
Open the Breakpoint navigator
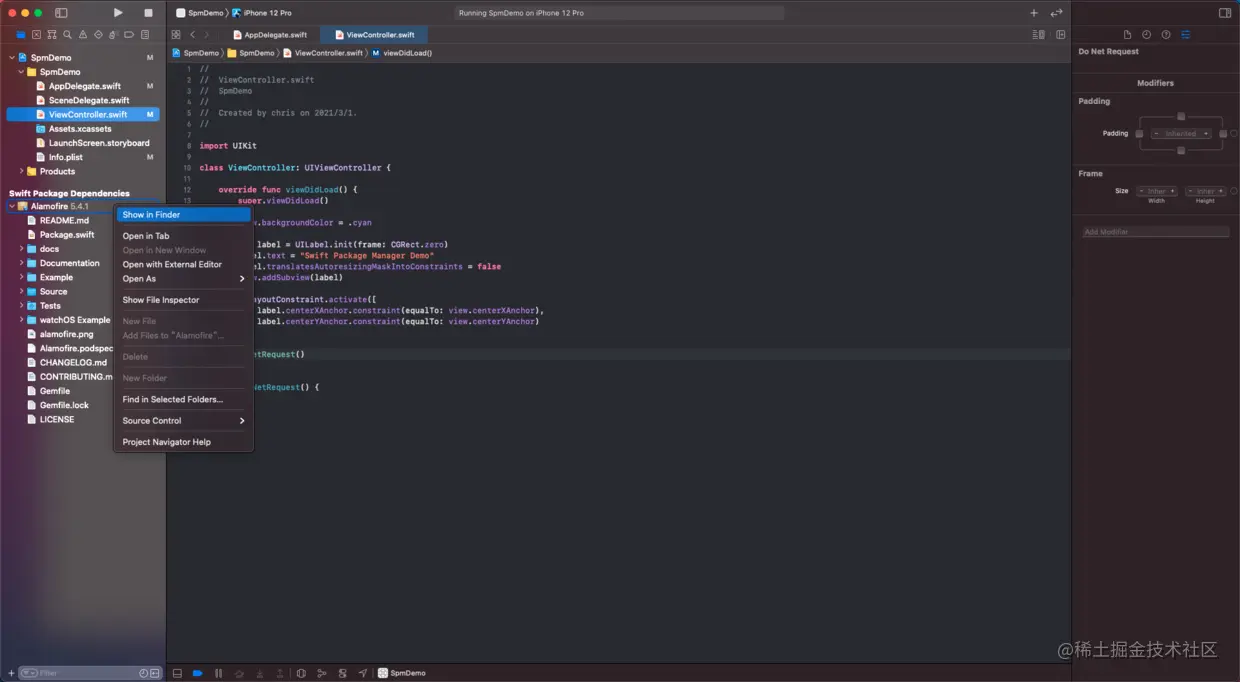pos(129,35)
